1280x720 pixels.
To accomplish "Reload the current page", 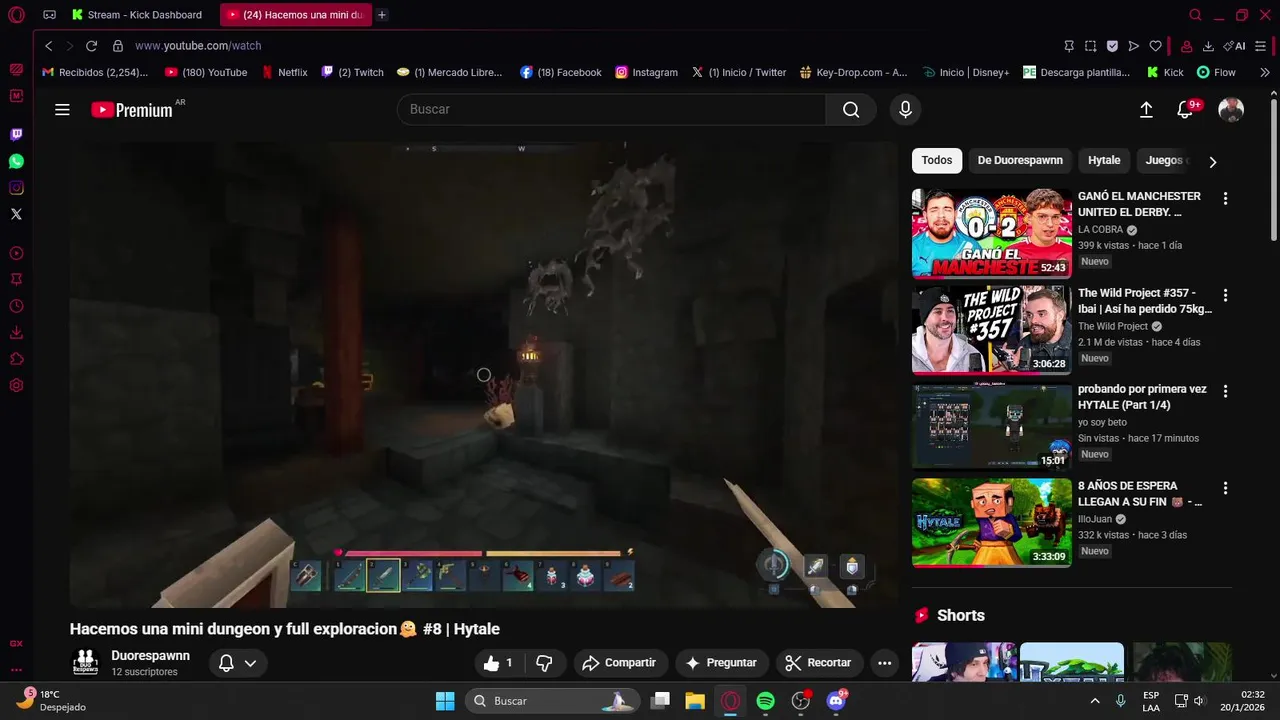I will (91, 46).
